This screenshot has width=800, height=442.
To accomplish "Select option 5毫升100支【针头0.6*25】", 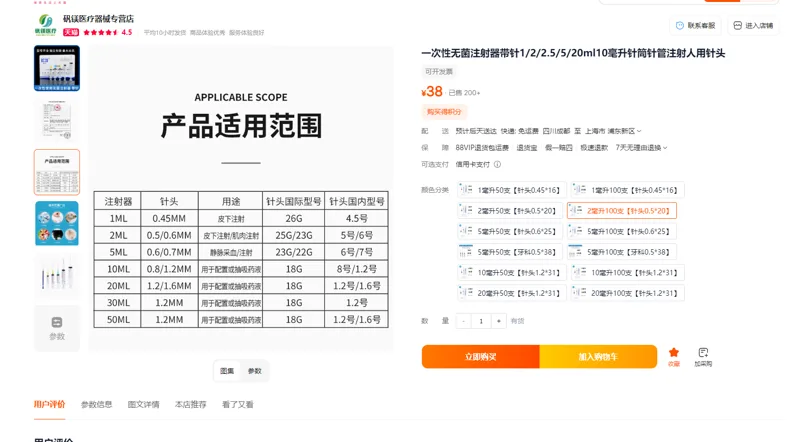I will [622, 231].
